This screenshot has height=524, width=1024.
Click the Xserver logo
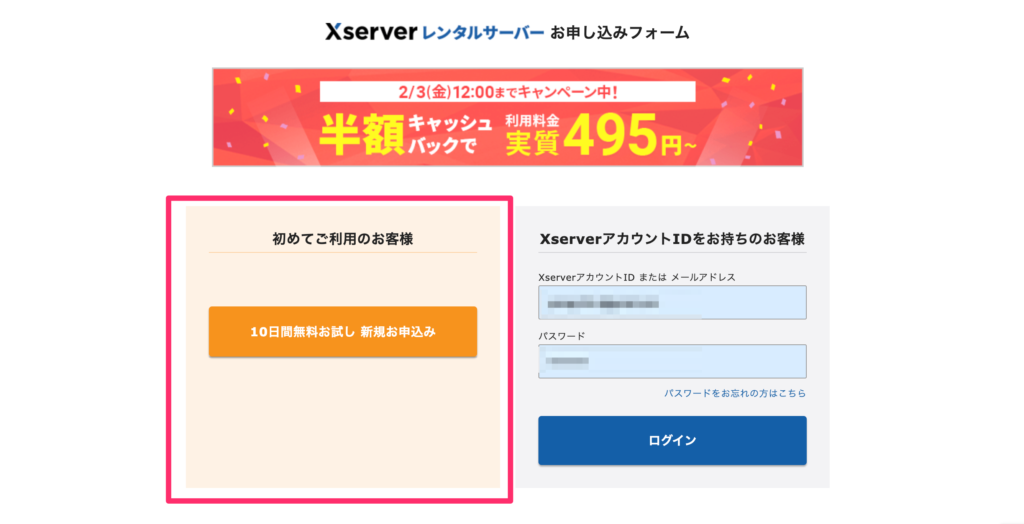click(x=370, y=32)
